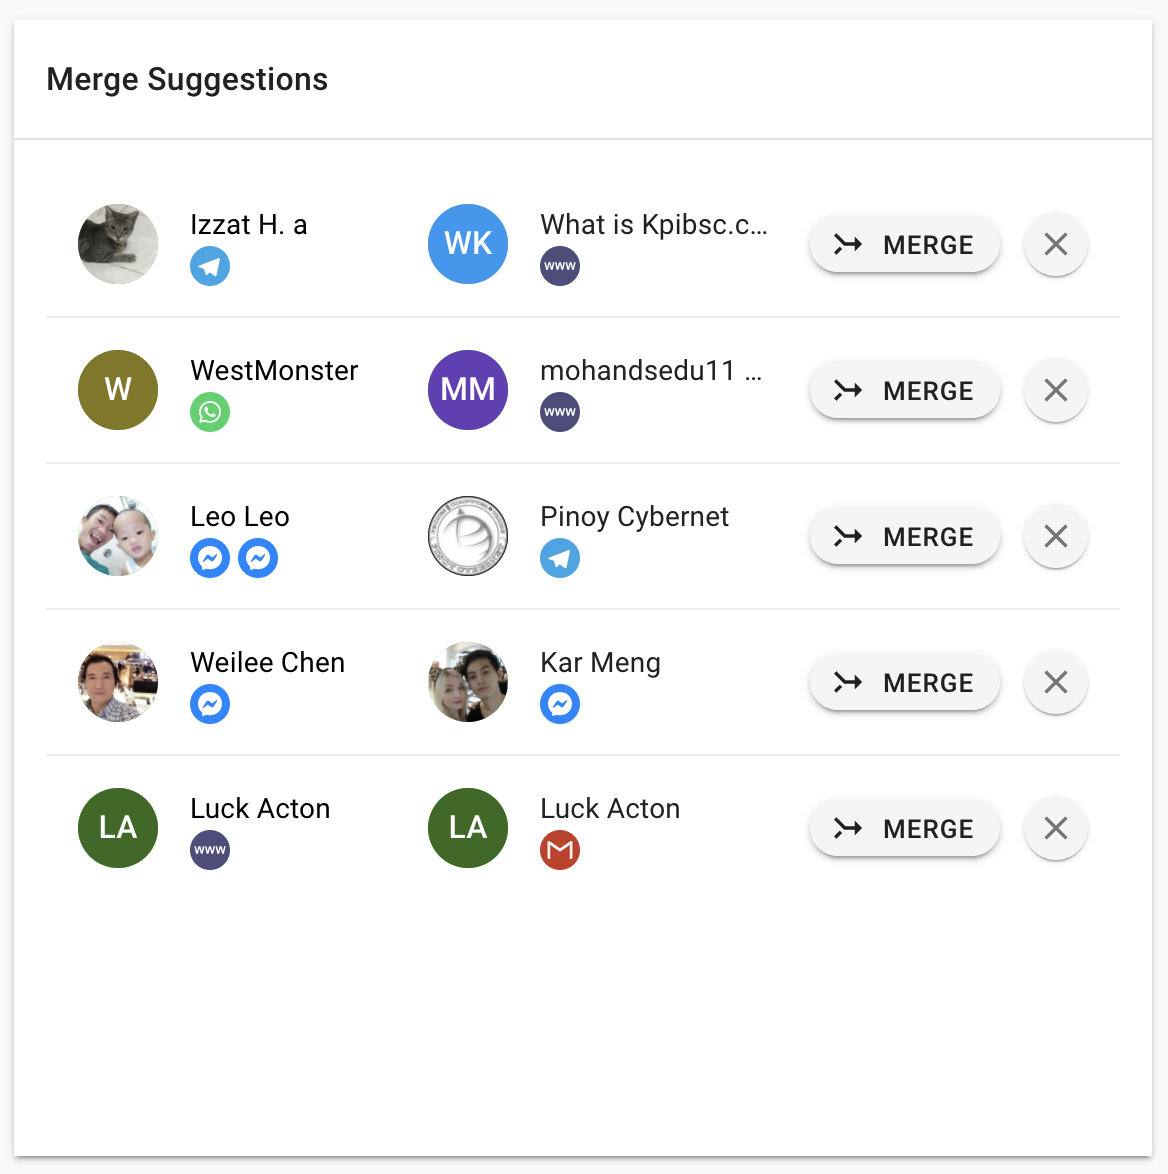The width and height of the screenshot is (1168, 1174).
Task: Merge Izzat H. a with What is Kpibsc
Action: point(904,244)
